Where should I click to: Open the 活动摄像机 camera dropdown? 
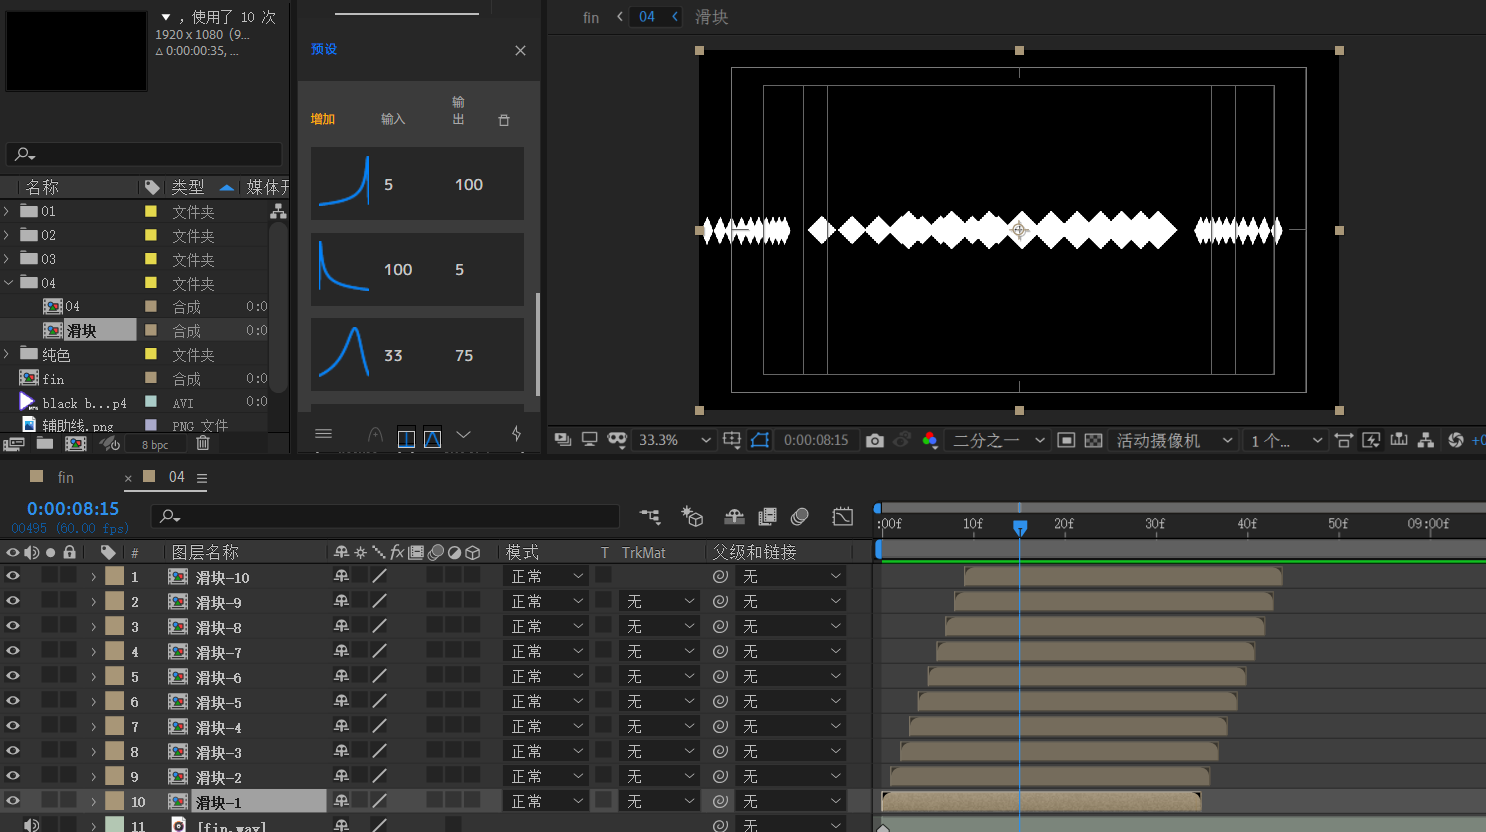(x=1174, y=440)
